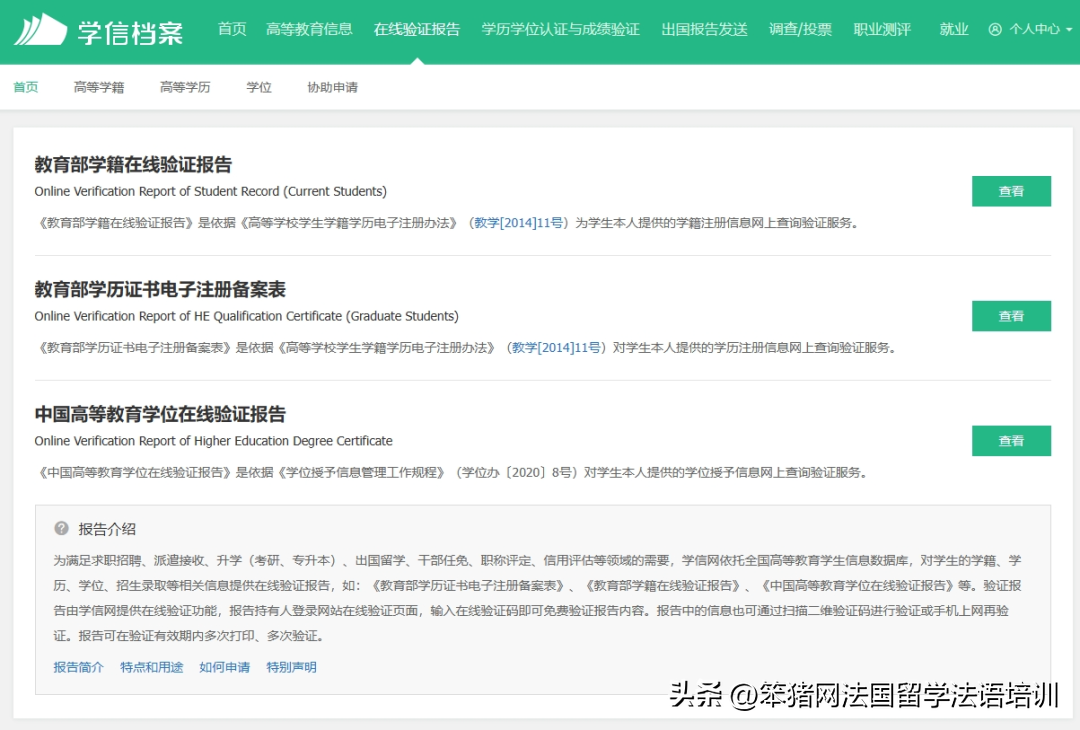Open the 协助申请 sub-tab
The image size is (1080, 730).
(x=332, y=87)
